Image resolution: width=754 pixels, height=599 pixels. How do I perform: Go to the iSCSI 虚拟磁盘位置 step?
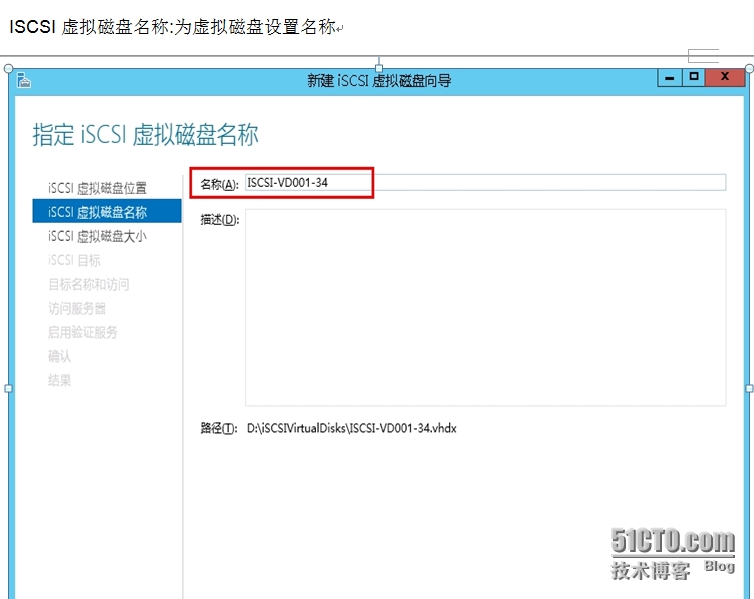tap(97, 188)
